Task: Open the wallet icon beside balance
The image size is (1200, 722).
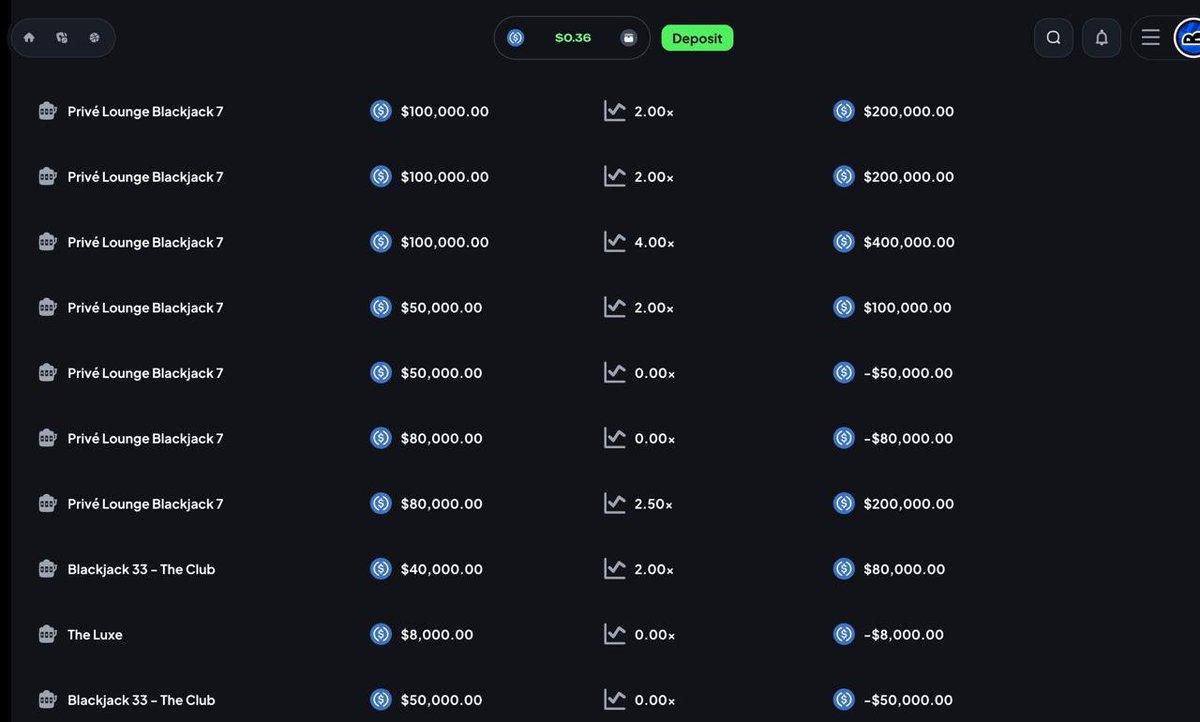Action: [629, 38]
